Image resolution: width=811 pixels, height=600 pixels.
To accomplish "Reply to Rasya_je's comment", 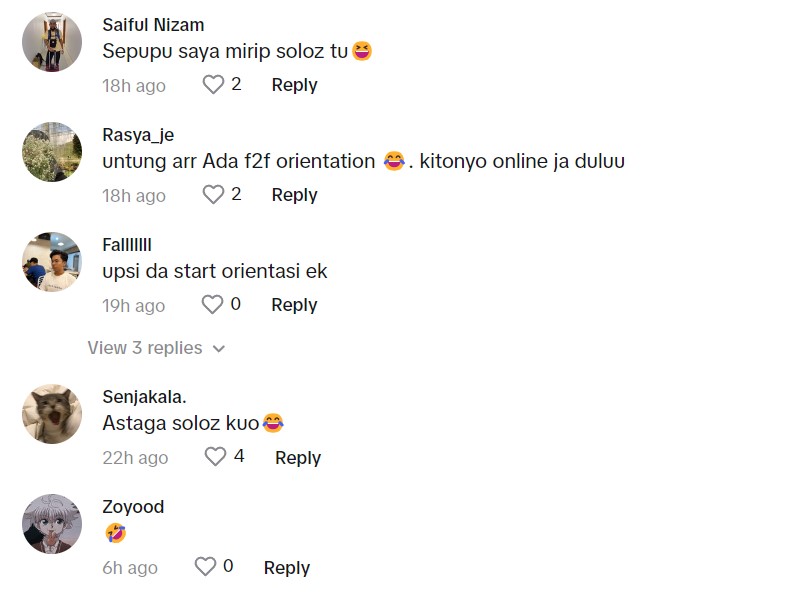I will coord(294,195).
